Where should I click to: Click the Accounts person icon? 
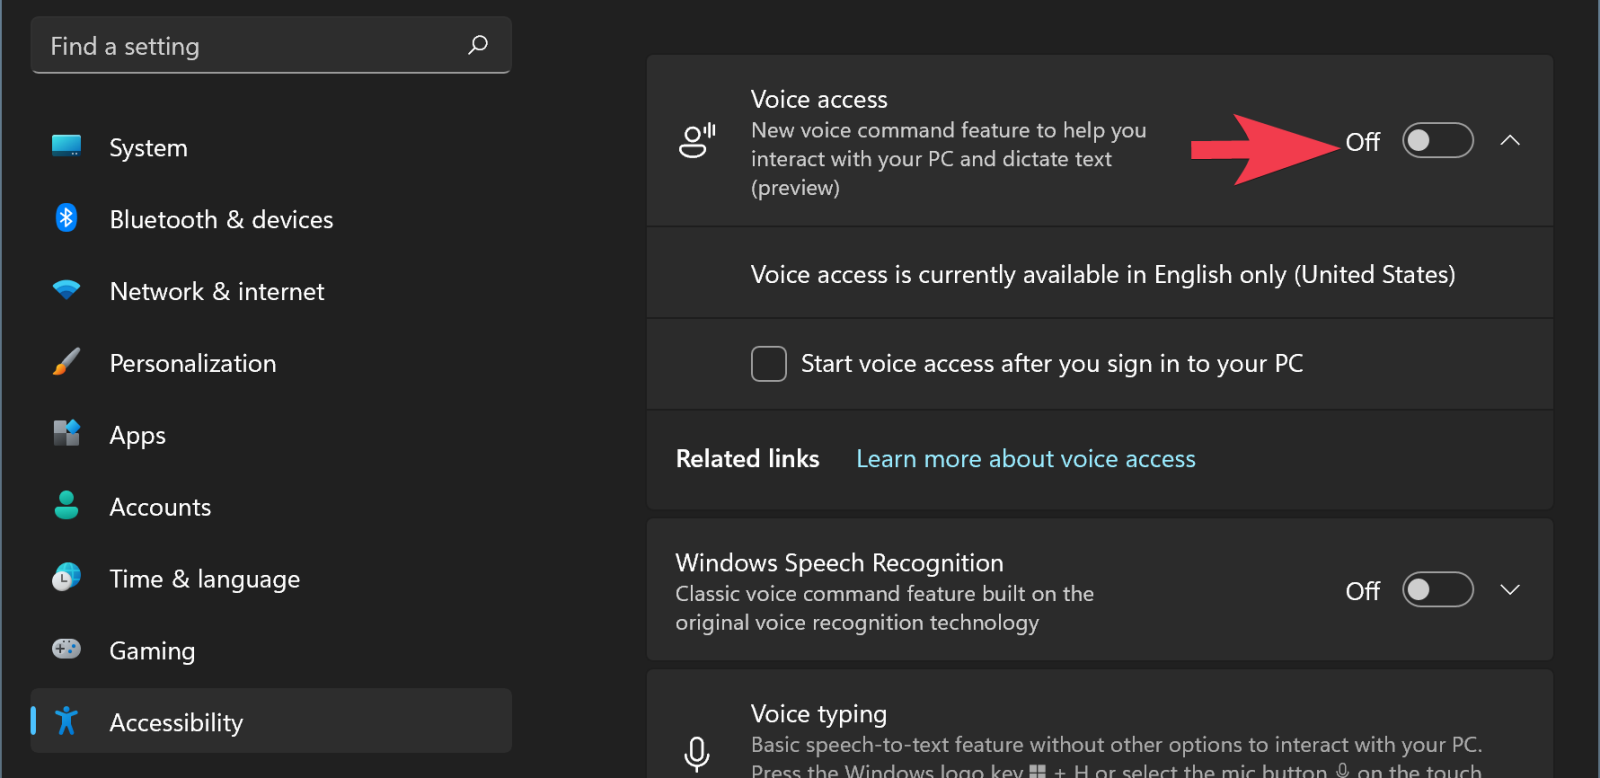click(x=66, y=506)
